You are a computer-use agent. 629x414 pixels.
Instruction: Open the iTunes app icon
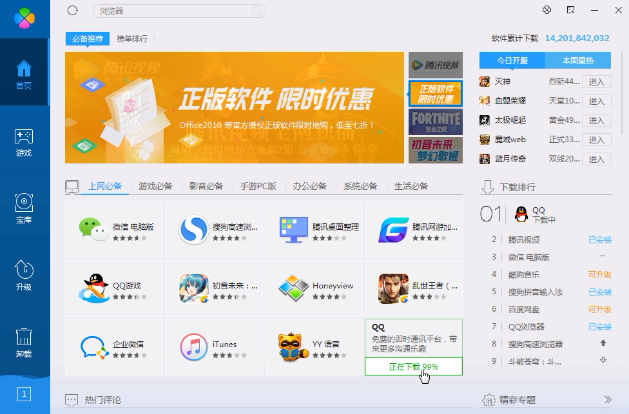click(194, 347)
